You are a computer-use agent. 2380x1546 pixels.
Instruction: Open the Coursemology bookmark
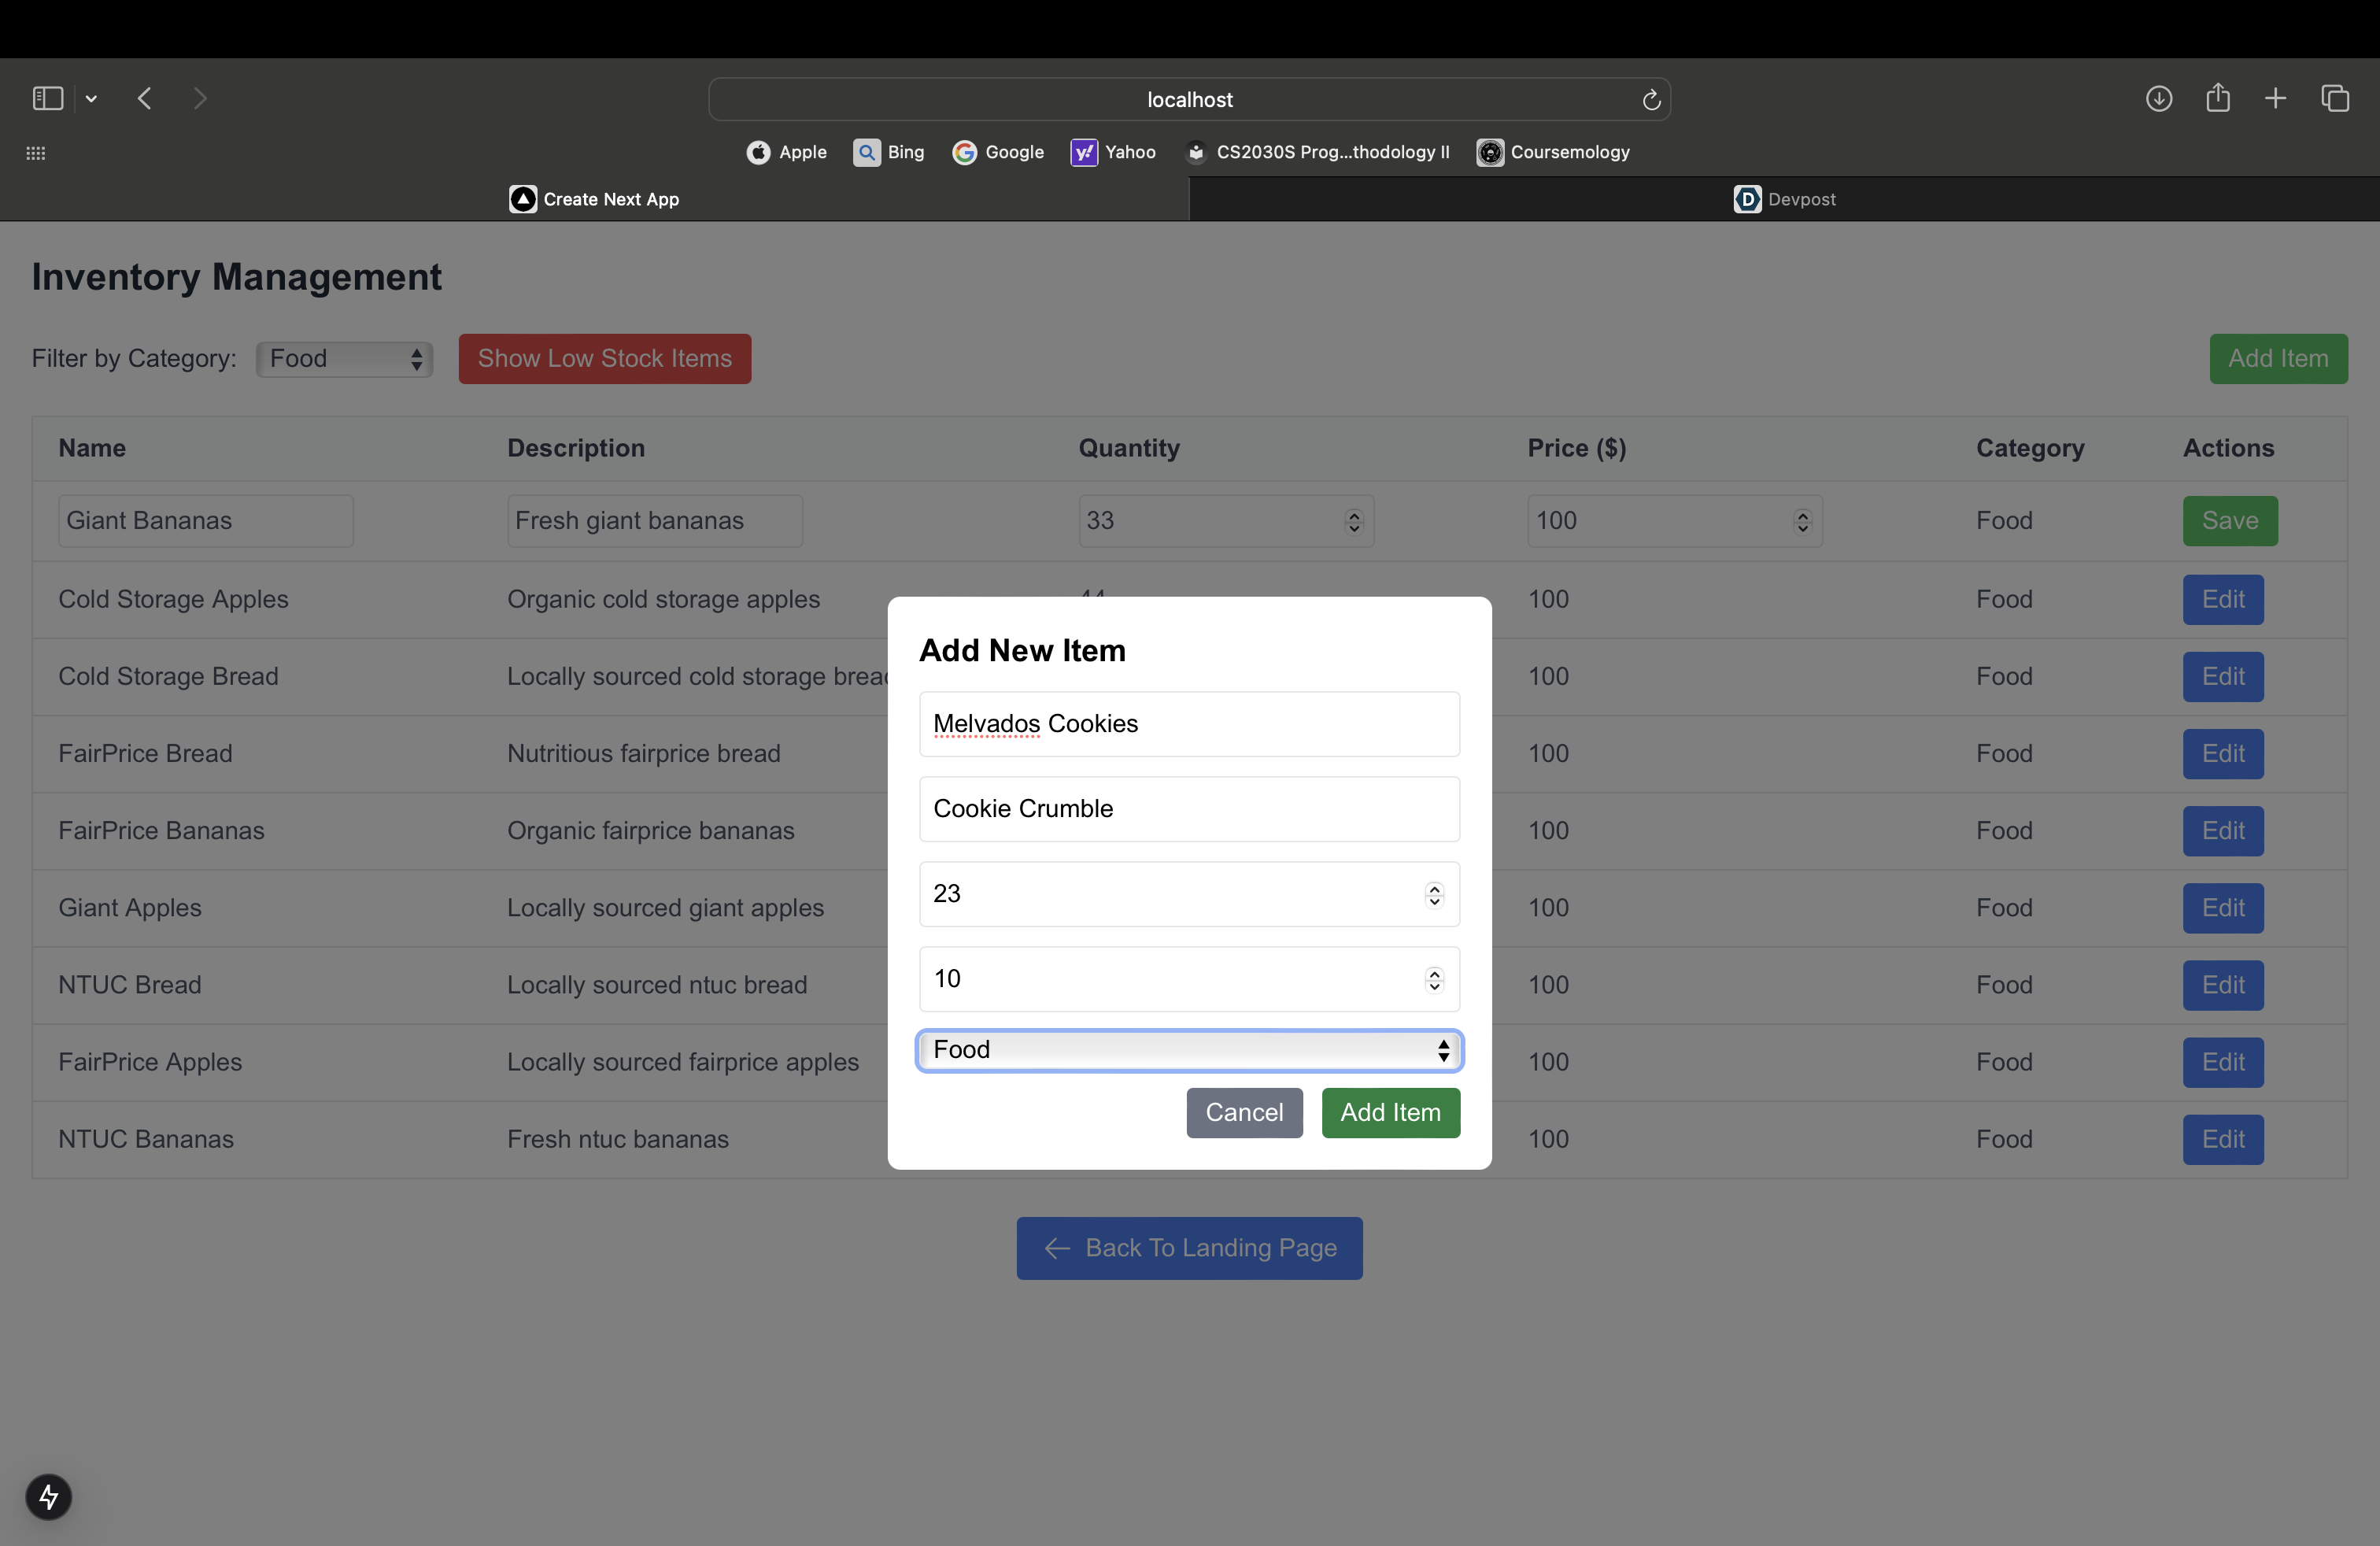1553,152
